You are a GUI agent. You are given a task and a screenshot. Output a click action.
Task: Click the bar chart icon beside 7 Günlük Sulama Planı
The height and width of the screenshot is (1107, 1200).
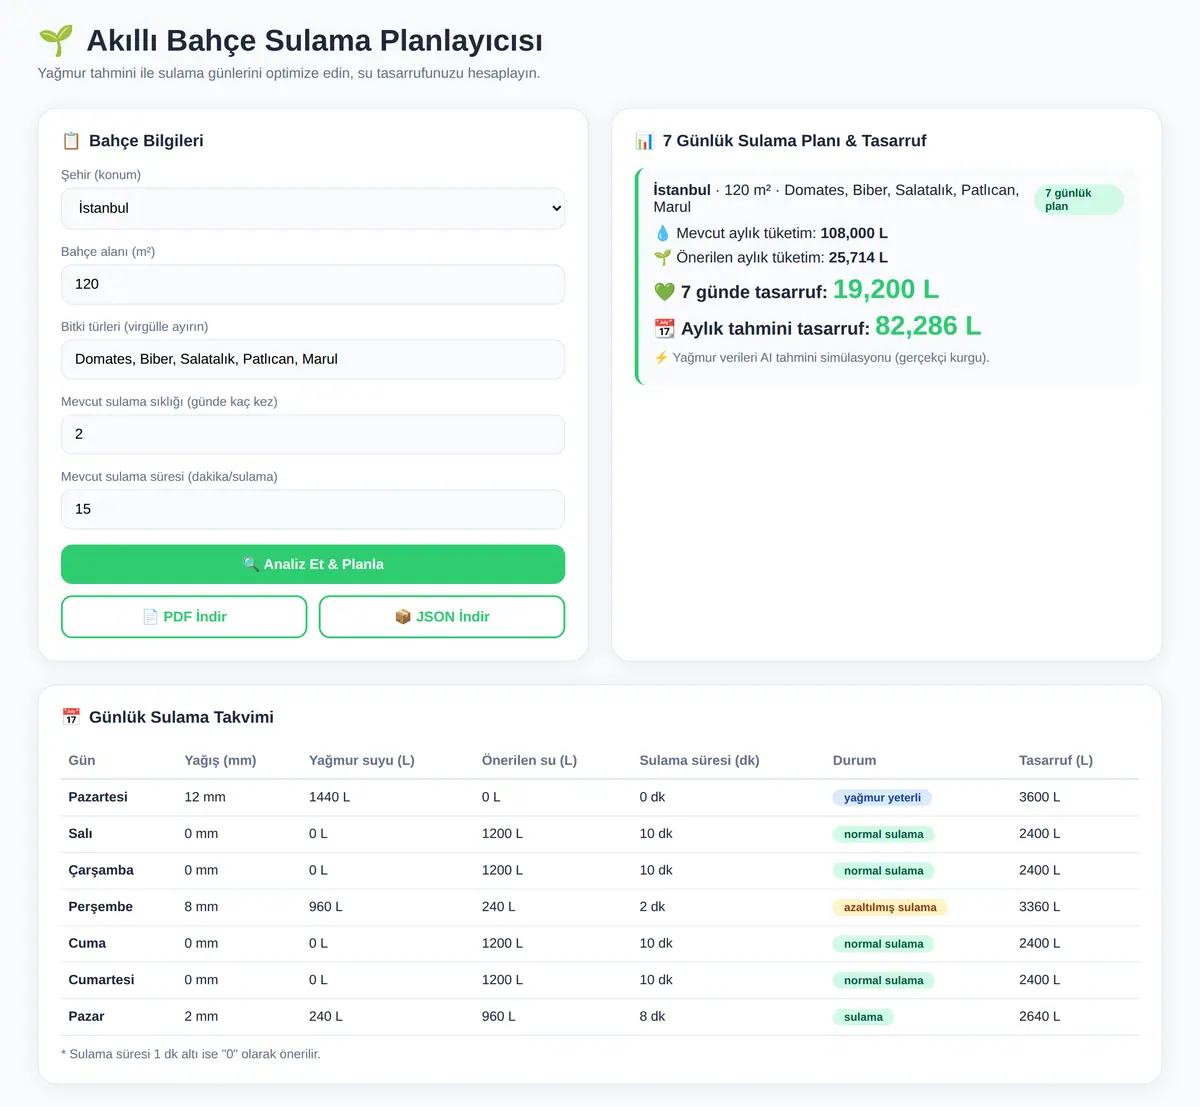[645, 141]
